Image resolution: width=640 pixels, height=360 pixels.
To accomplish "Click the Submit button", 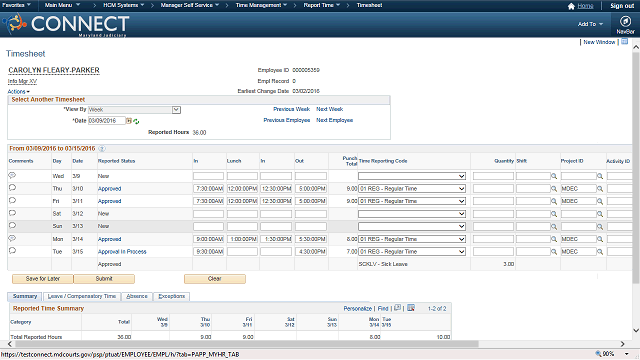I will point(104,279).
